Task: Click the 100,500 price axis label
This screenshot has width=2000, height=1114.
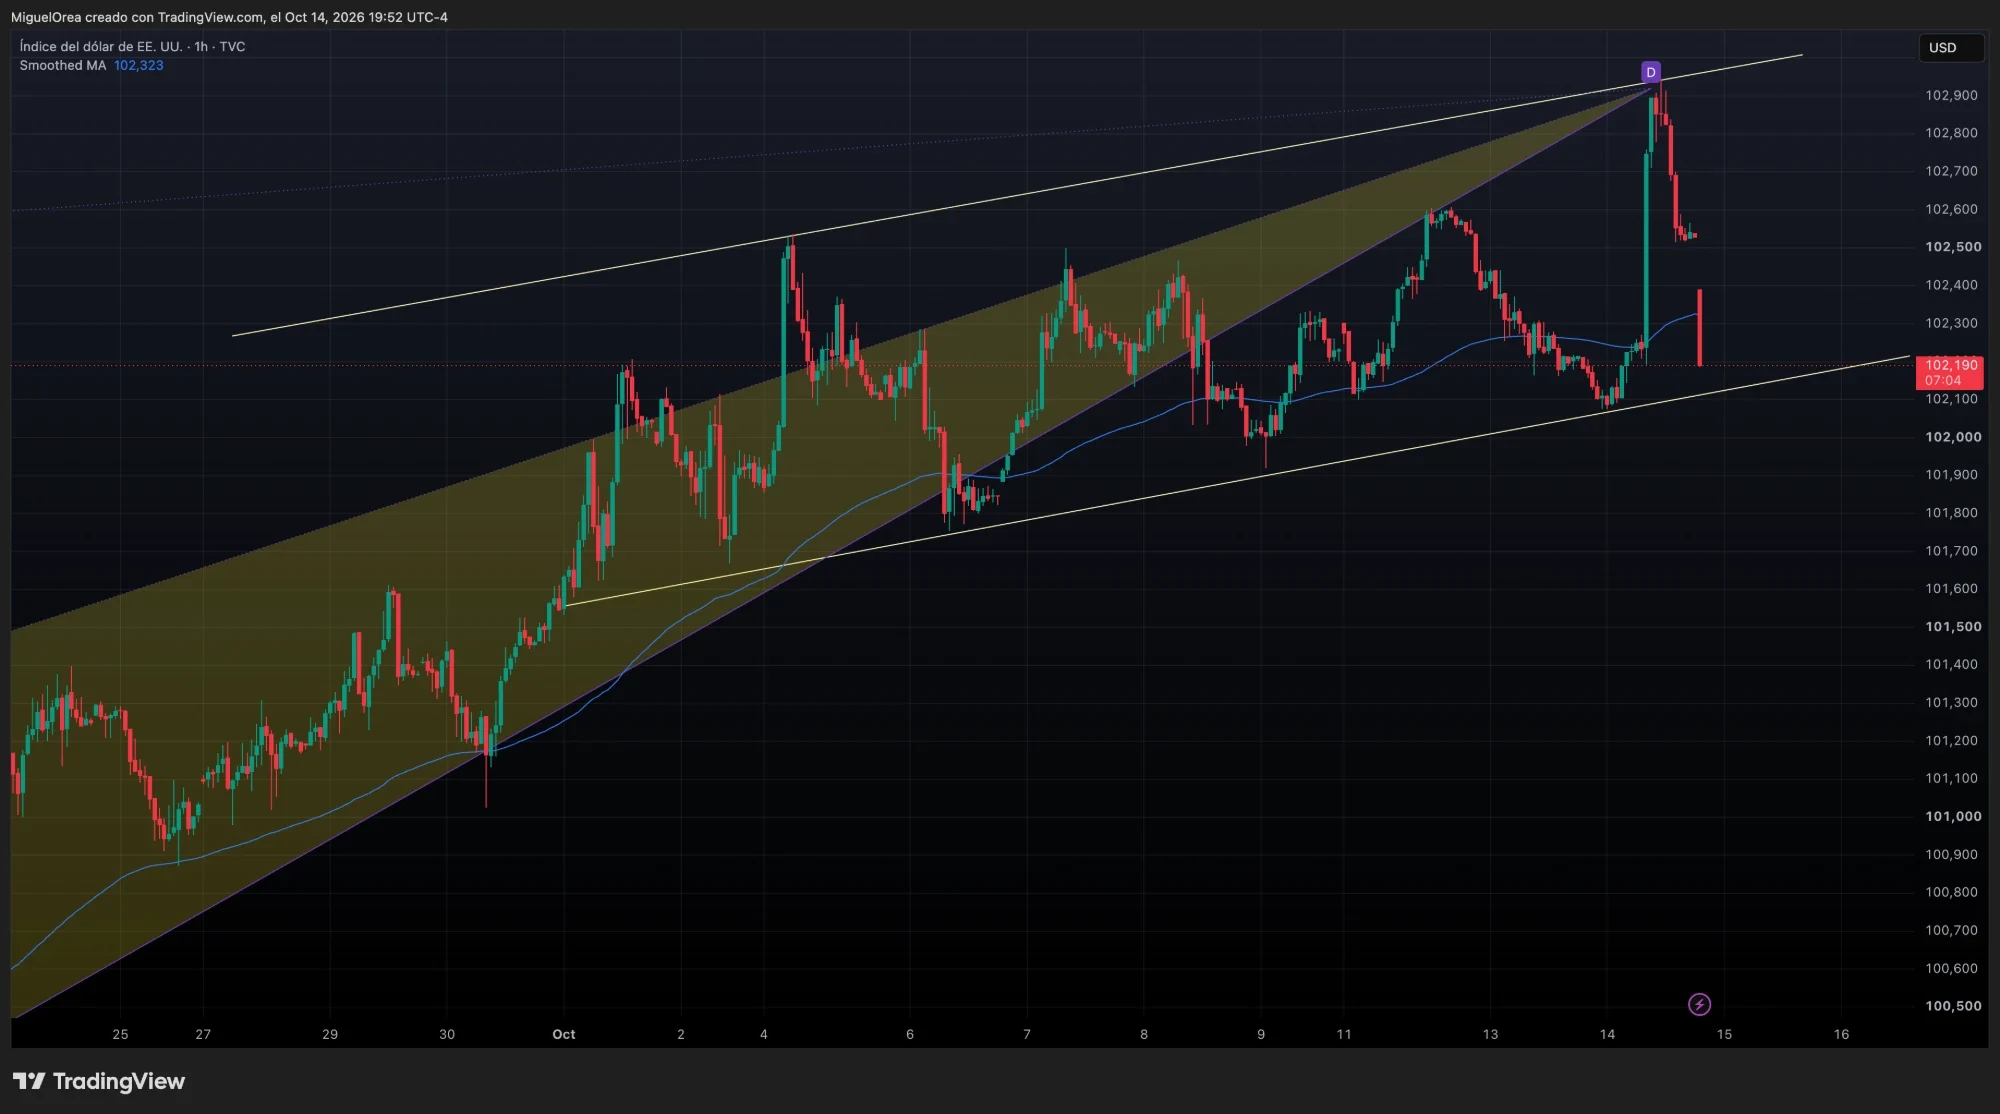Action: pyautogui.click(x=1953, y=1006)
